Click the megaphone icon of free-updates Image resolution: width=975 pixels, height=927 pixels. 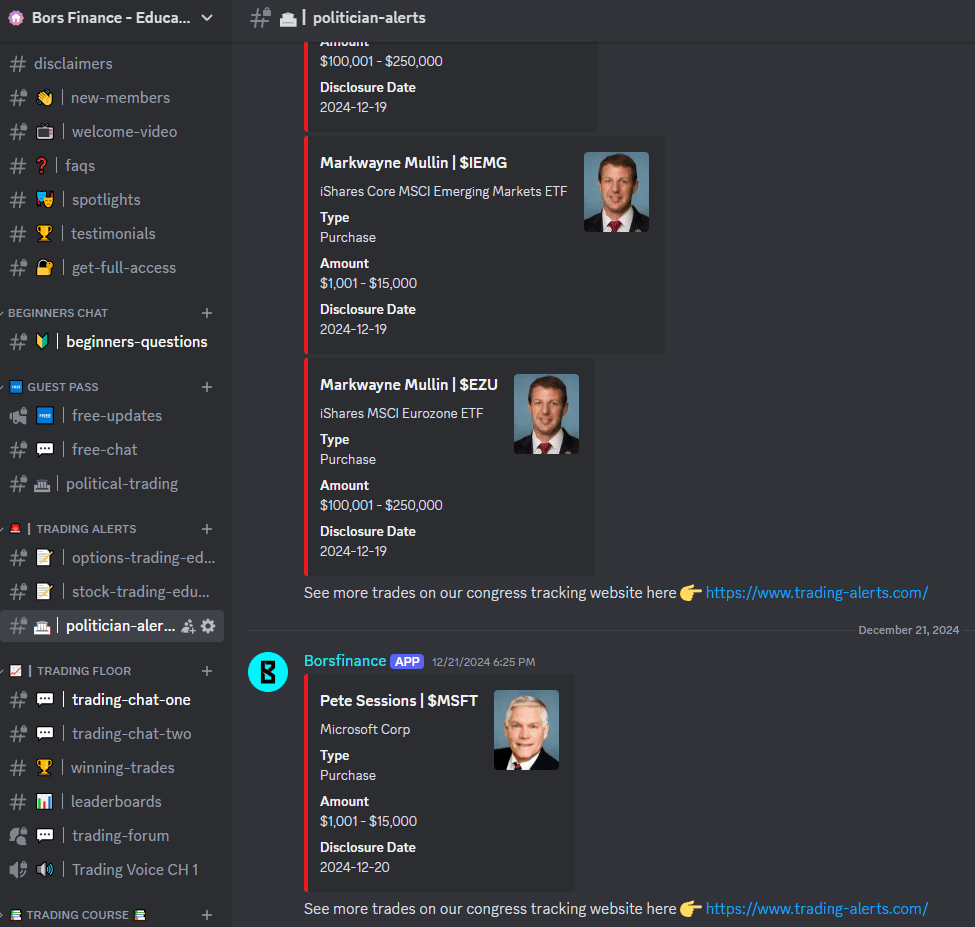(x=18, y=415)
